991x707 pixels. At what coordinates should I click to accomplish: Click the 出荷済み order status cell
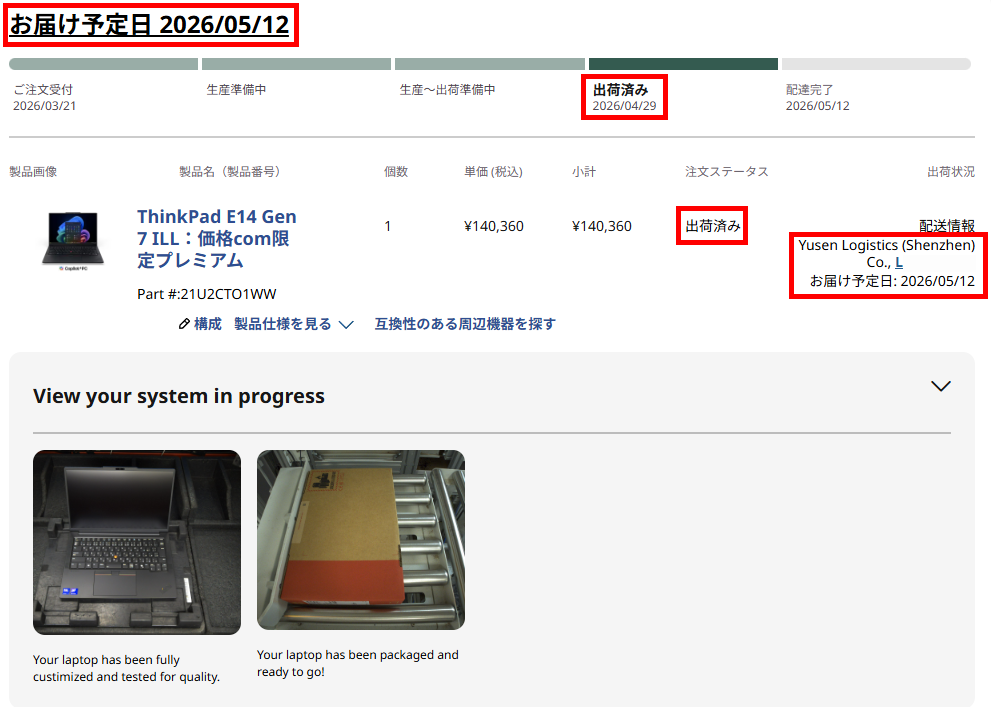(713, 226)
